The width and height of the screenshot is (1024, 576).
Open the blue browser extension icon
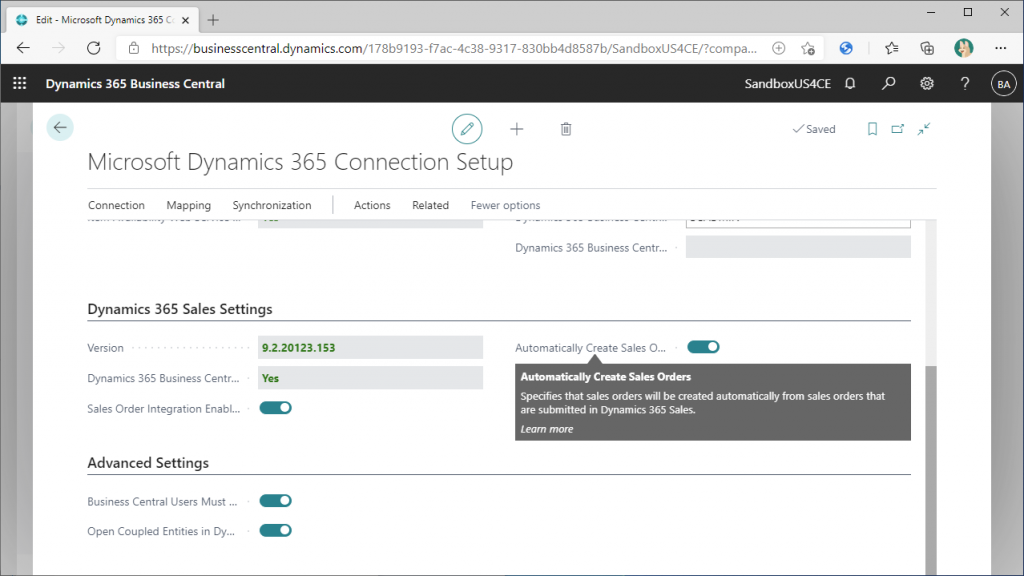point(846,48)
